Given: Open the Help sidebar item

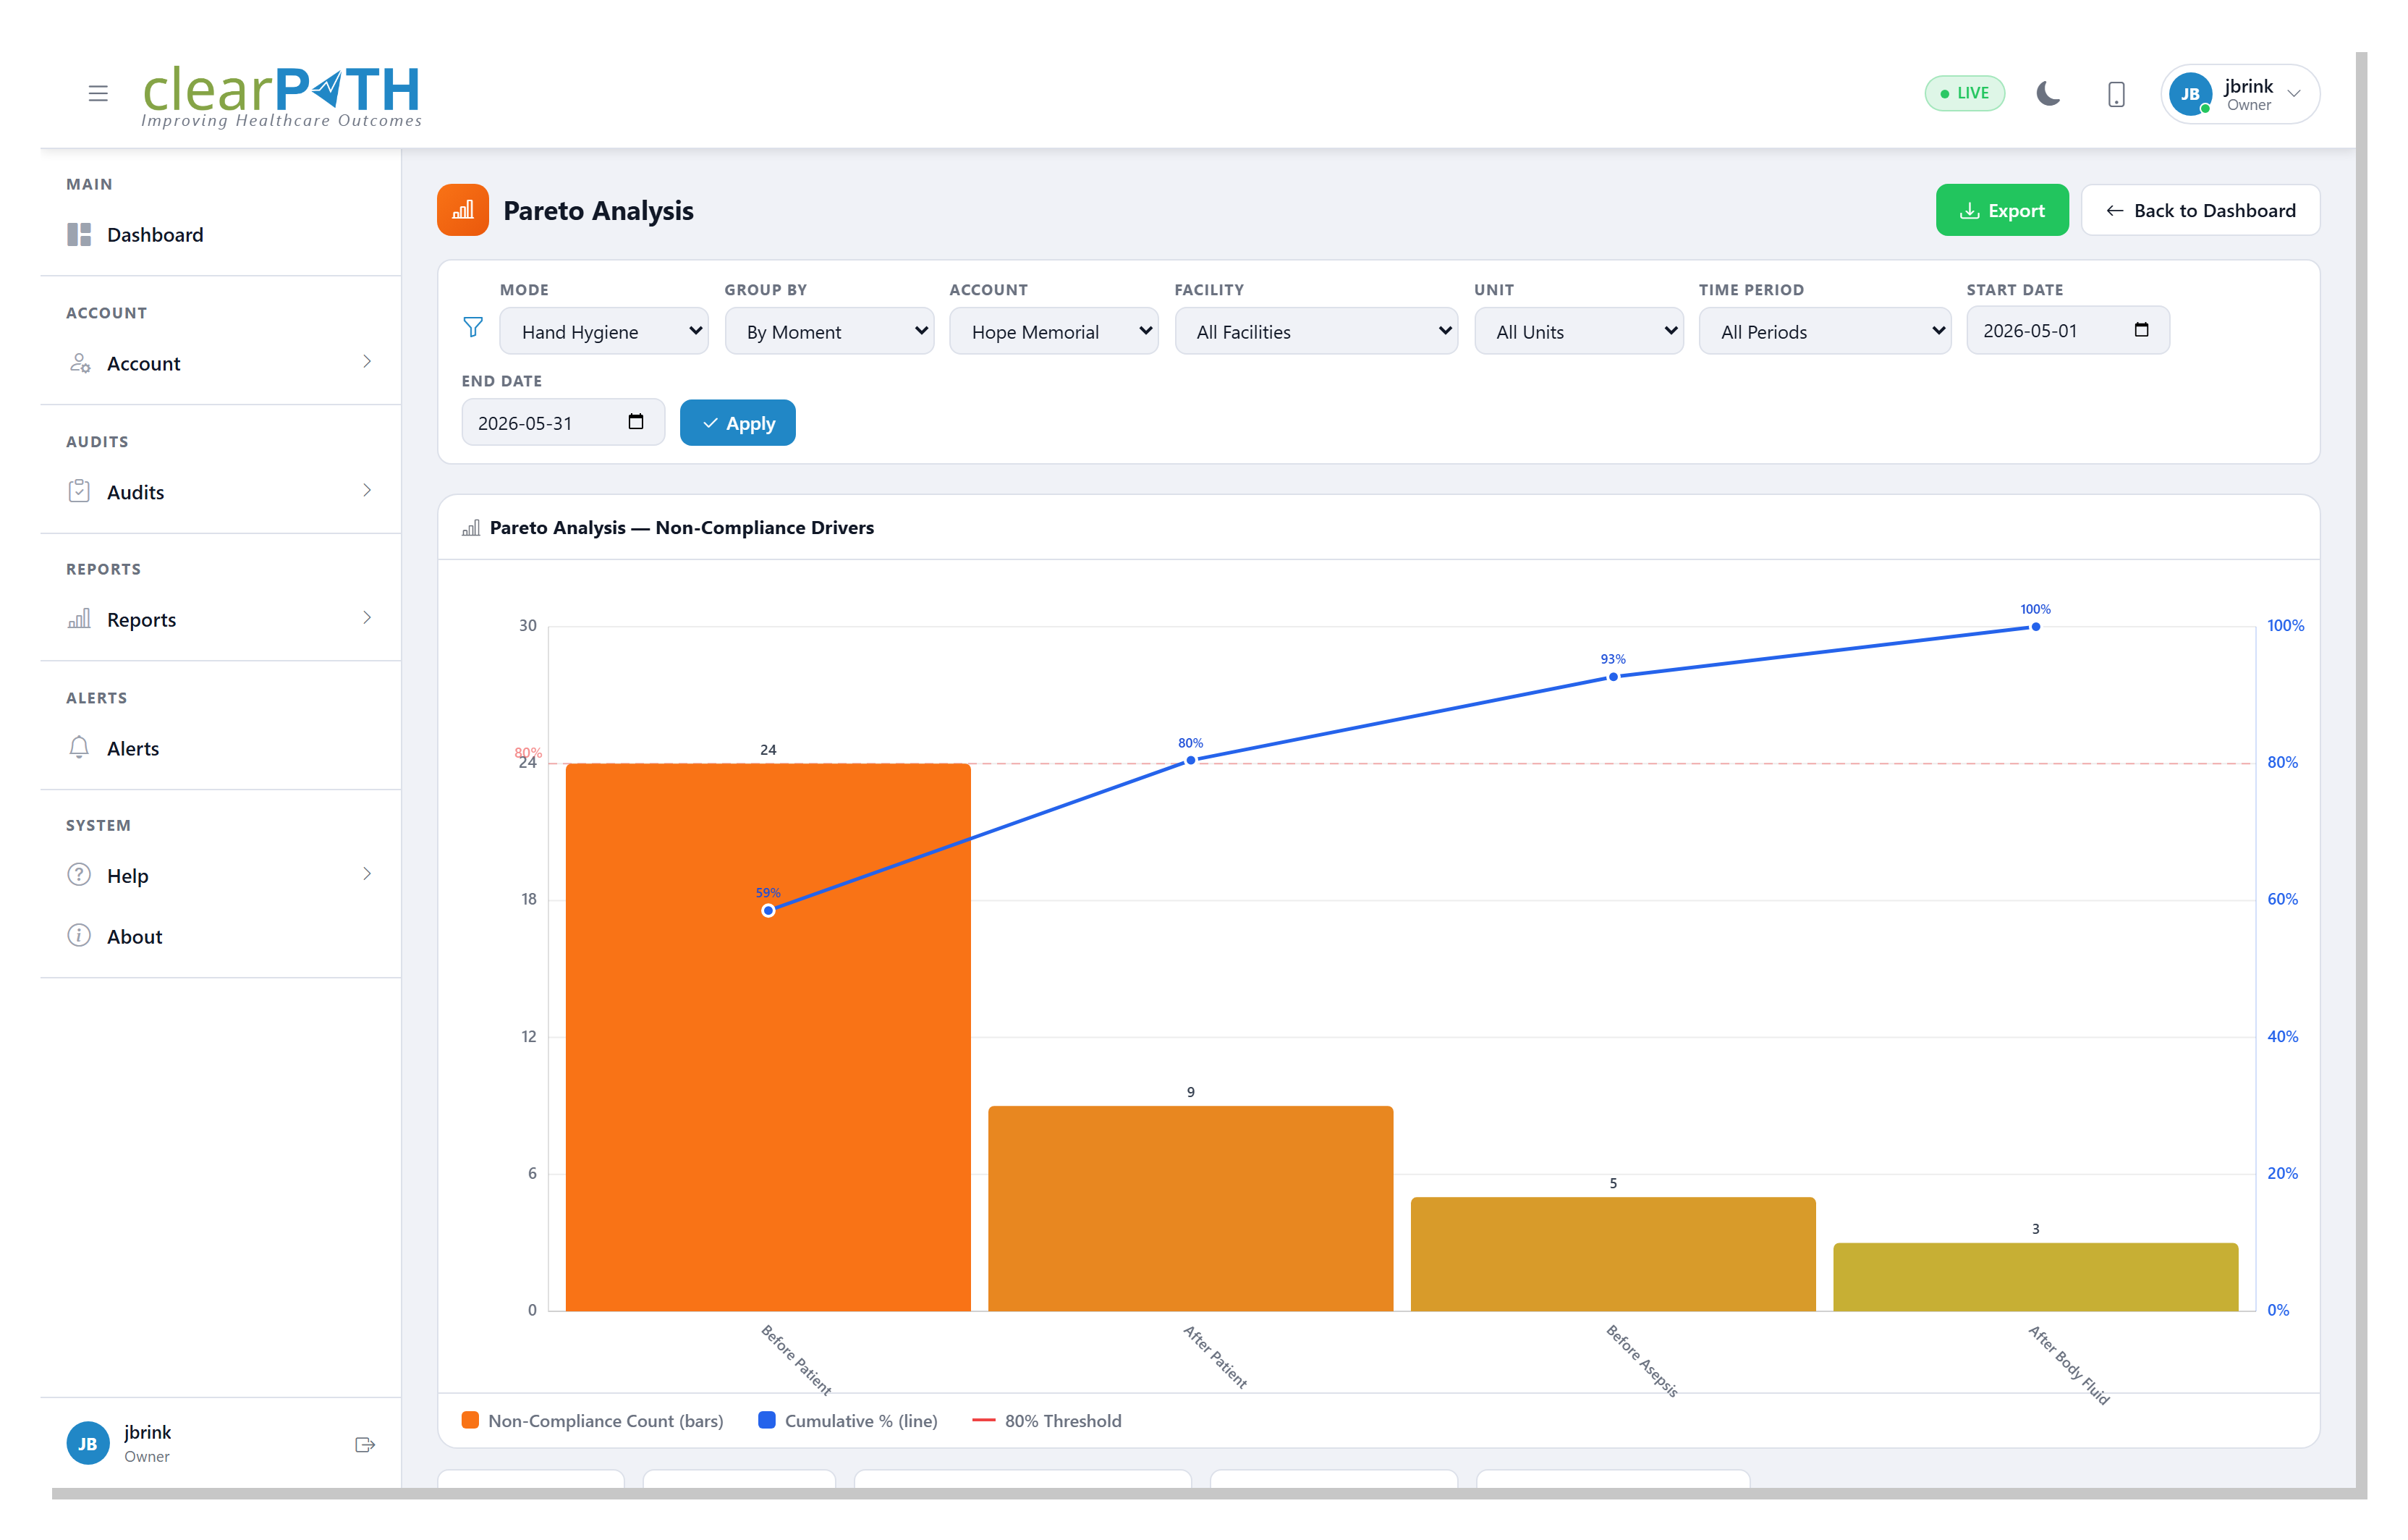Looking at the screenshot, I should [220, 876].
